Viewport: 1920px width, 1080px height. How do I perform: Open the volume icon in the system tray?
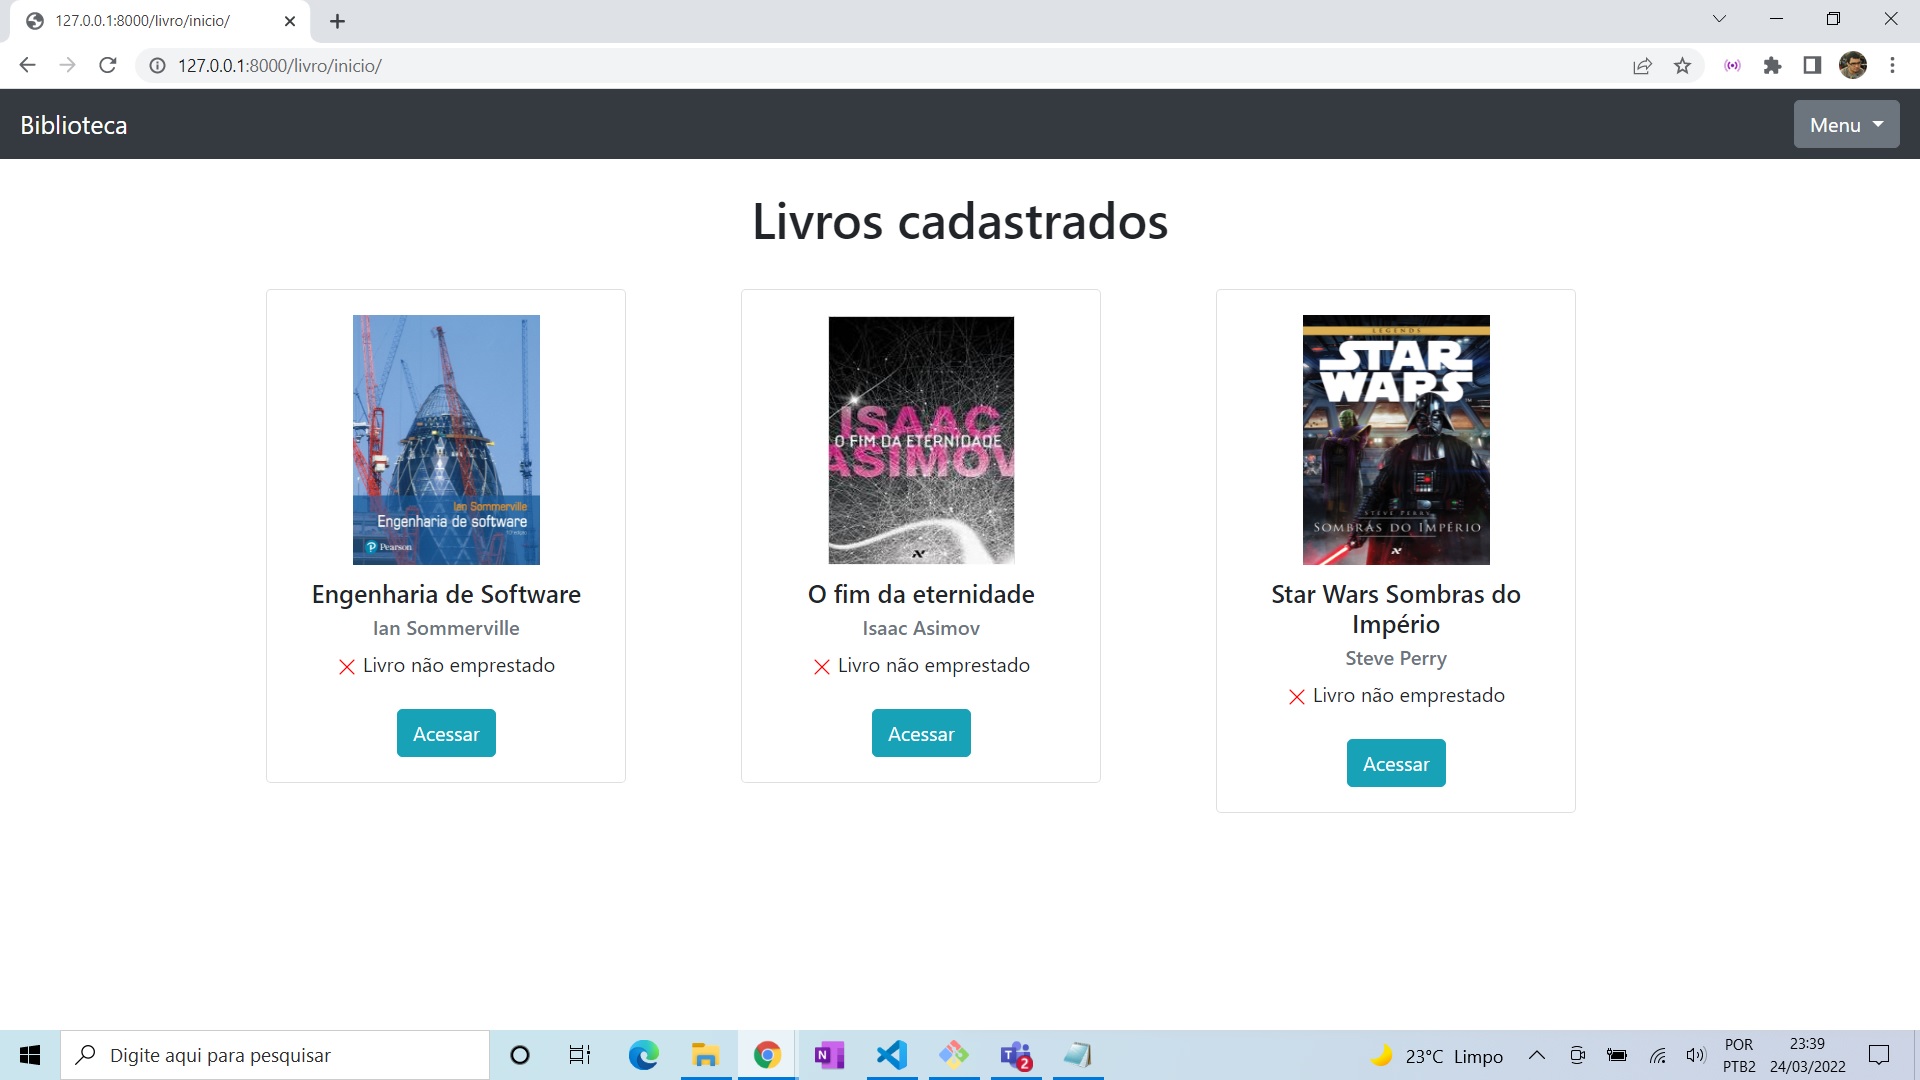coord(1695,1055)
